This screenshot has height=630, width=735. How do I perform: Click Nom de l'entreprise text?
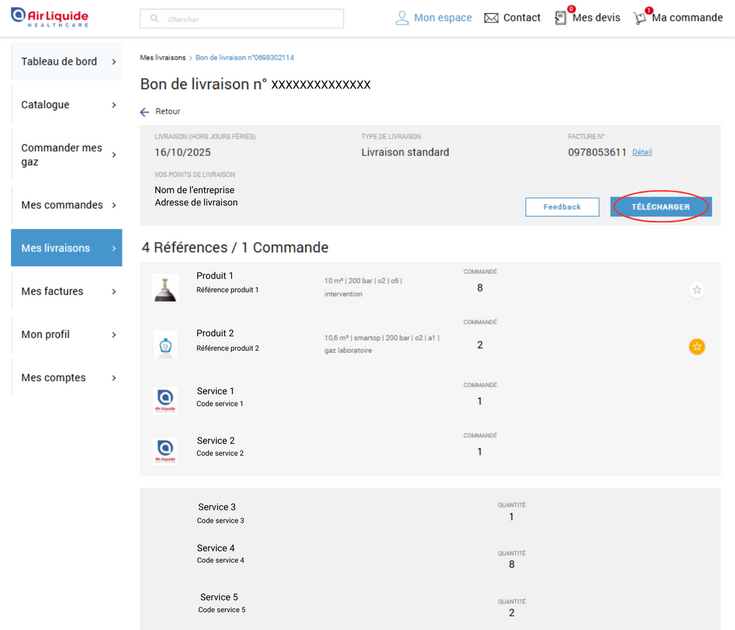click(x=195, y=190)
